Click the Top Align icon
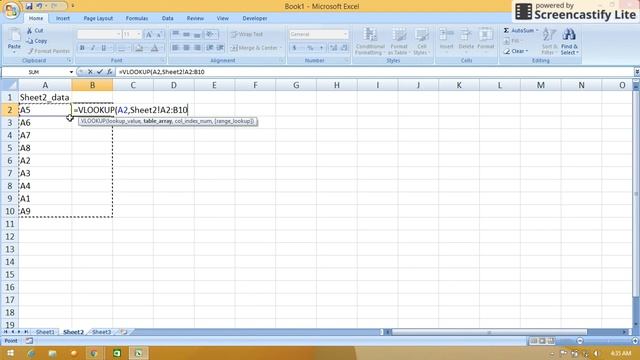 tap(176, 34)
